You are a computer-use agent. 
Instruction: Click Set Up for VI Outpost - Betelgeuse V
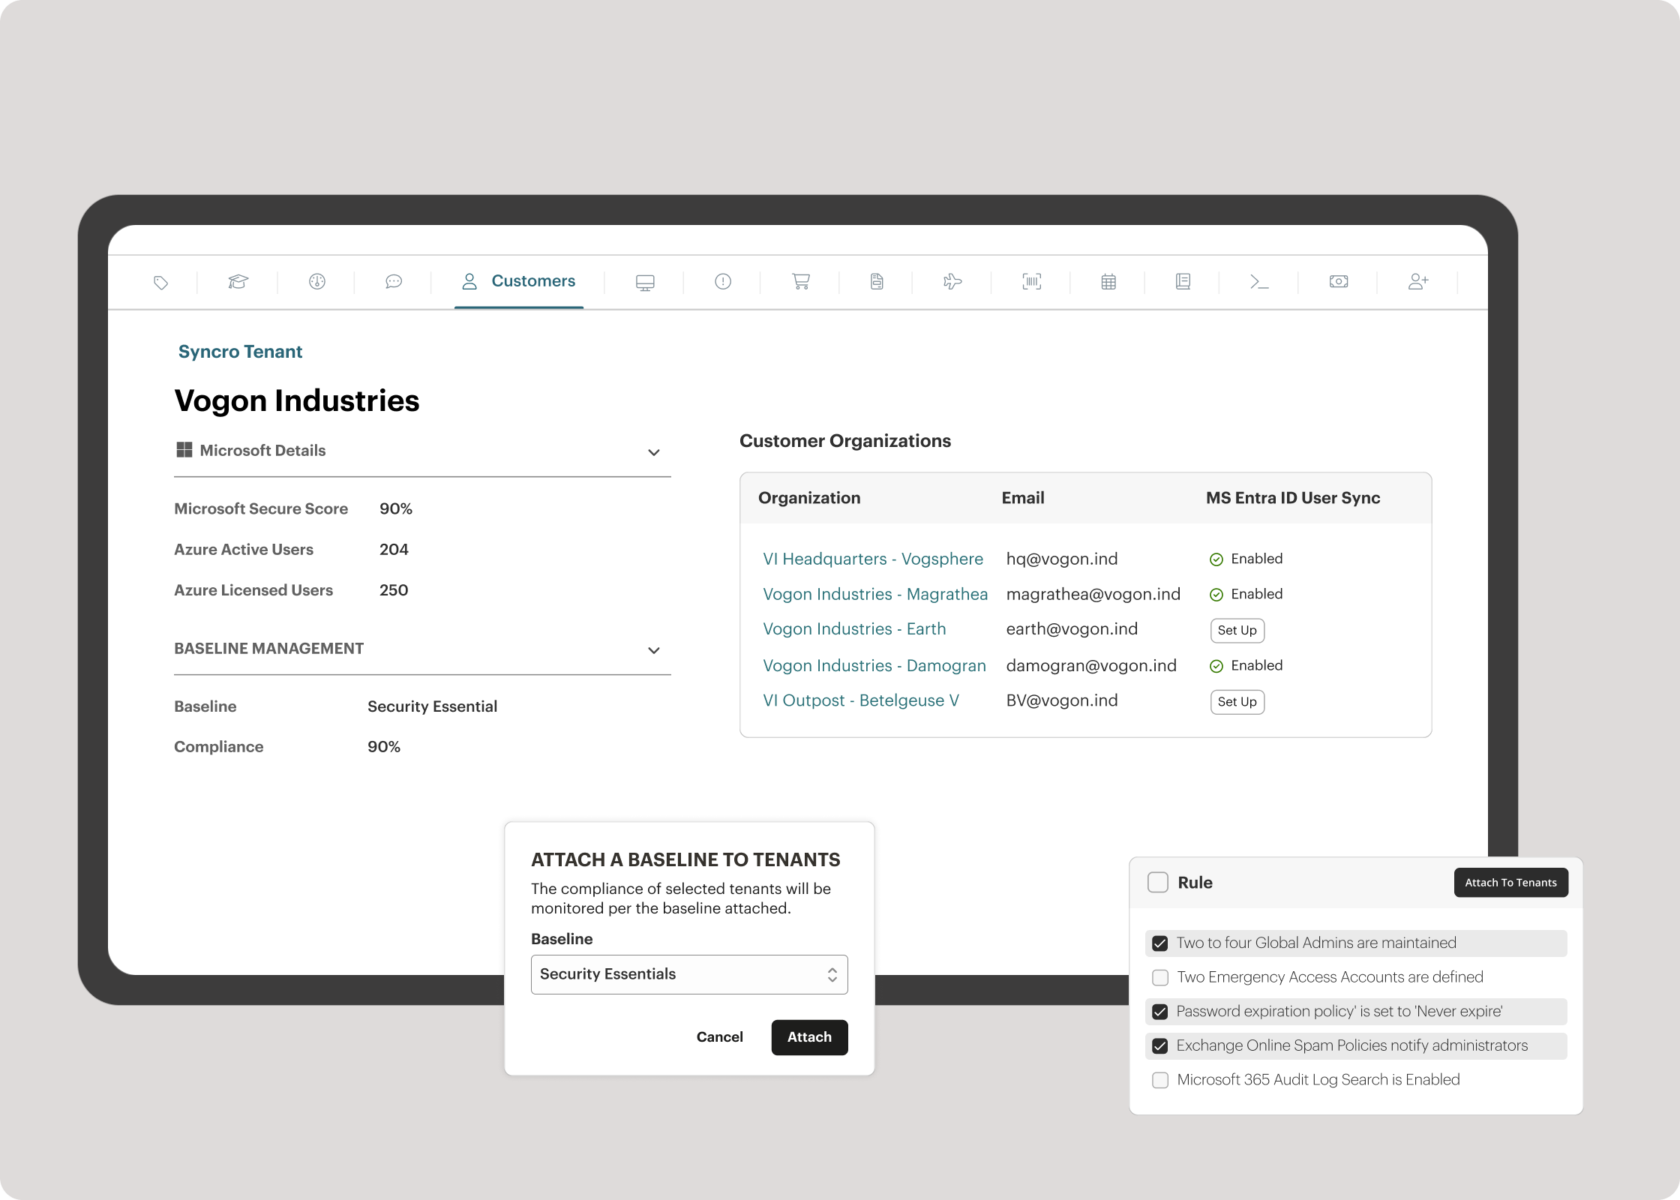click(1236, 701)
